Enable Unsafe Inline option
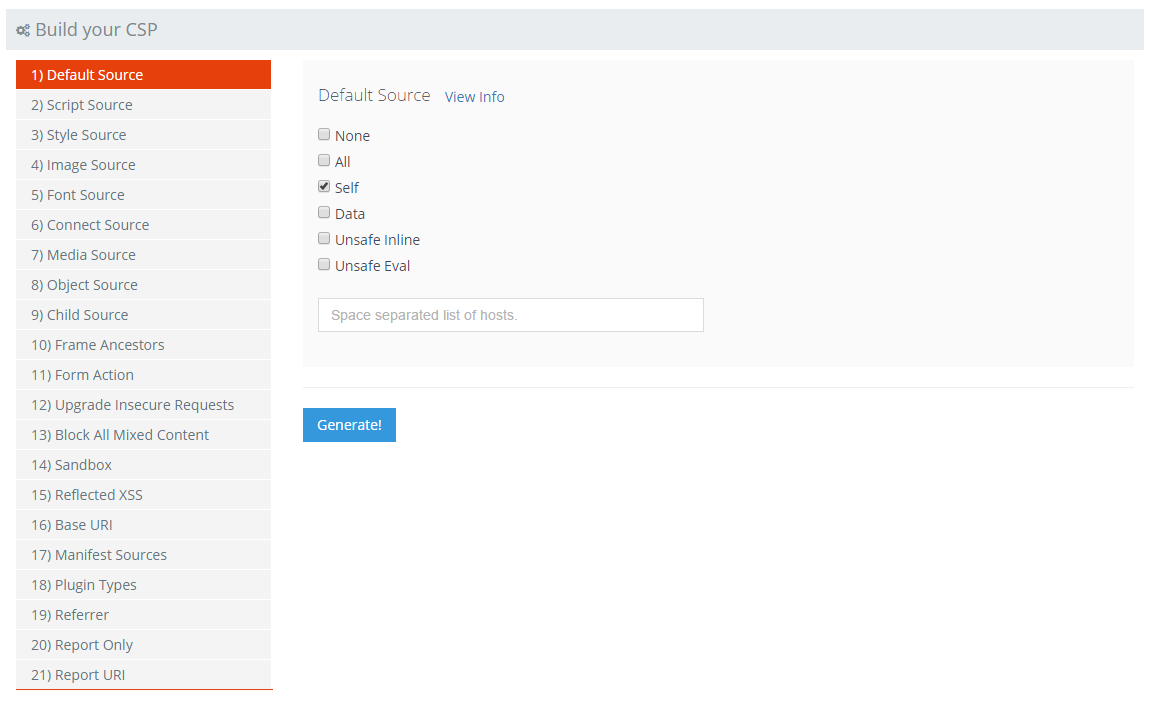 tap(324, 238)
